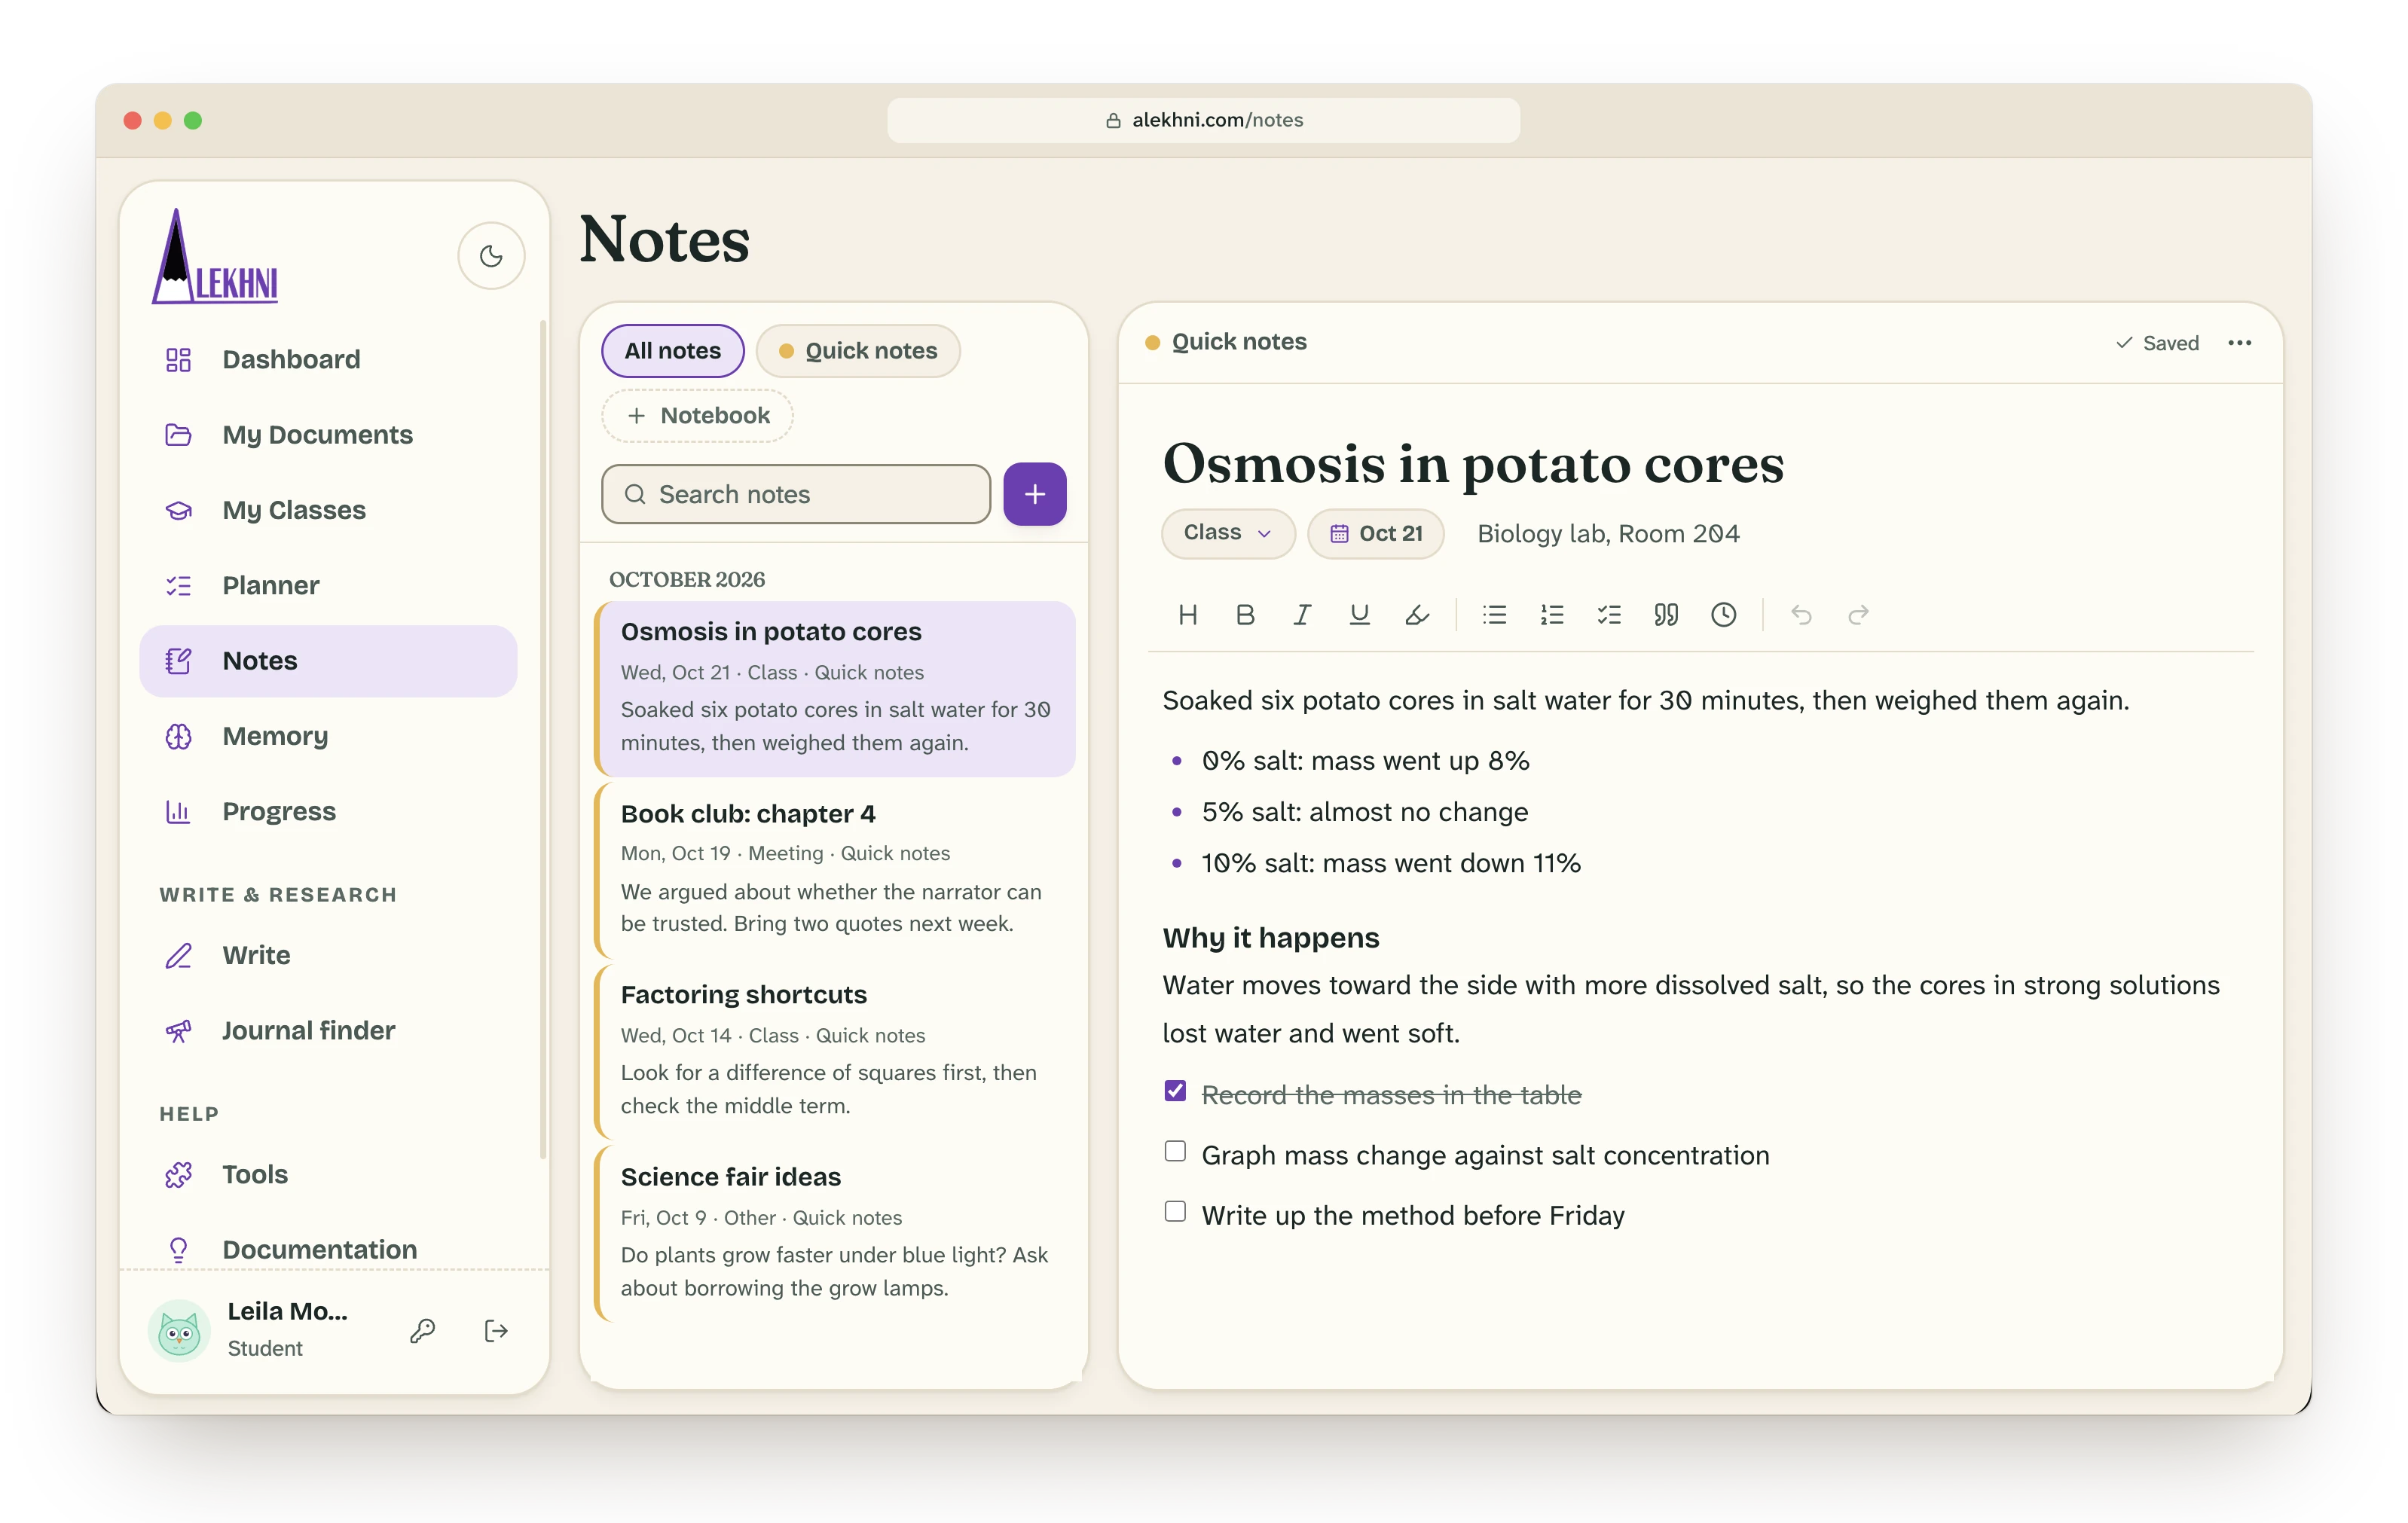Open the Write tool
The width and height of the screenshot is (2408, 1523).
(x=328, y=955)
